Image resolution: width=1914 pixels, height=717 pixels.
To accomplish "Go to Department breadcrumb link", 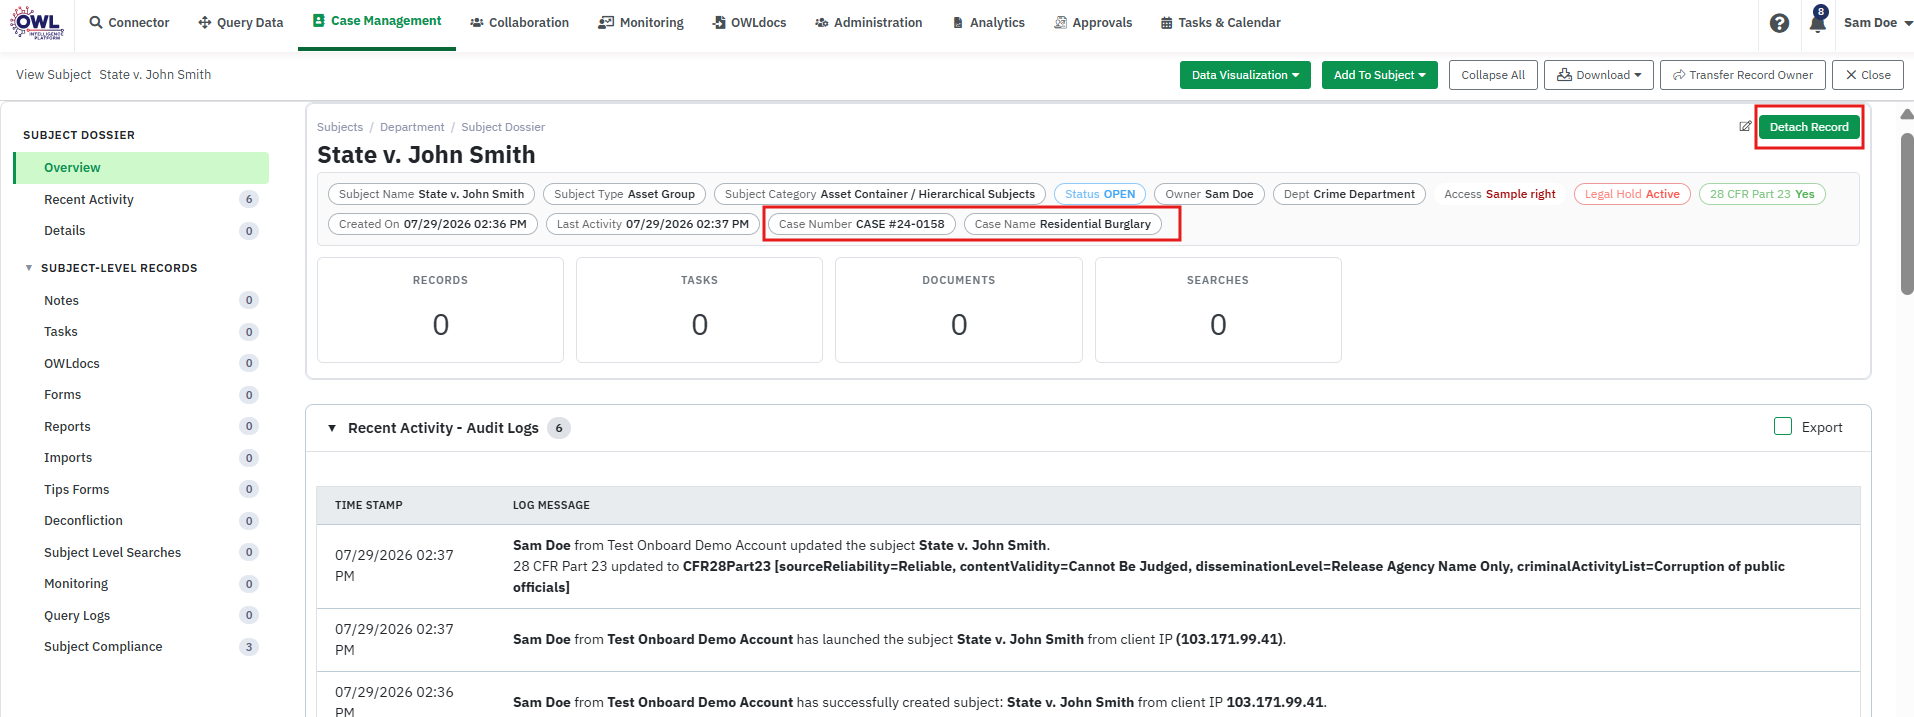I will click(412, 127).
